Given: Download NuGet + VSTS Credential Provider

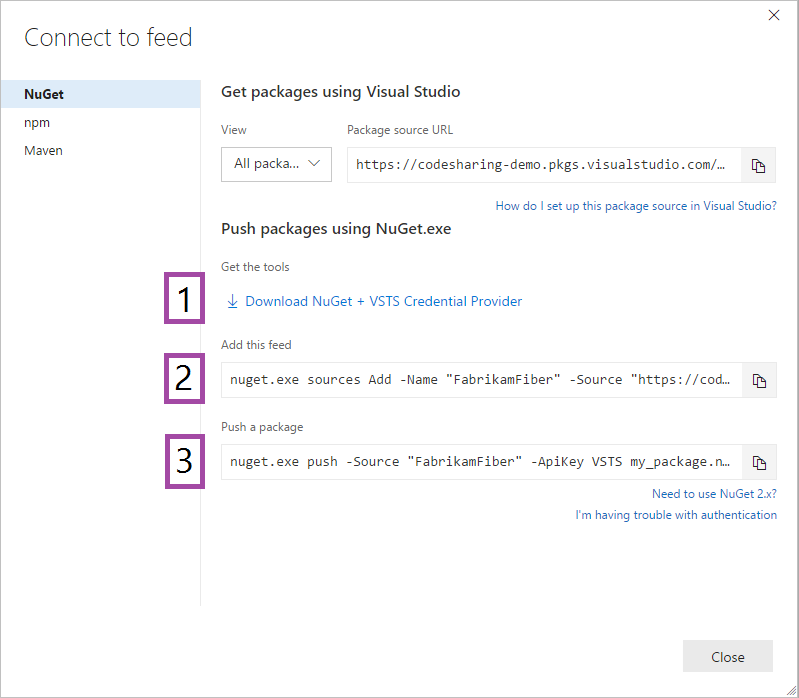Looking at the screenshot, I should pyautogui.click(x=383, y=301).
